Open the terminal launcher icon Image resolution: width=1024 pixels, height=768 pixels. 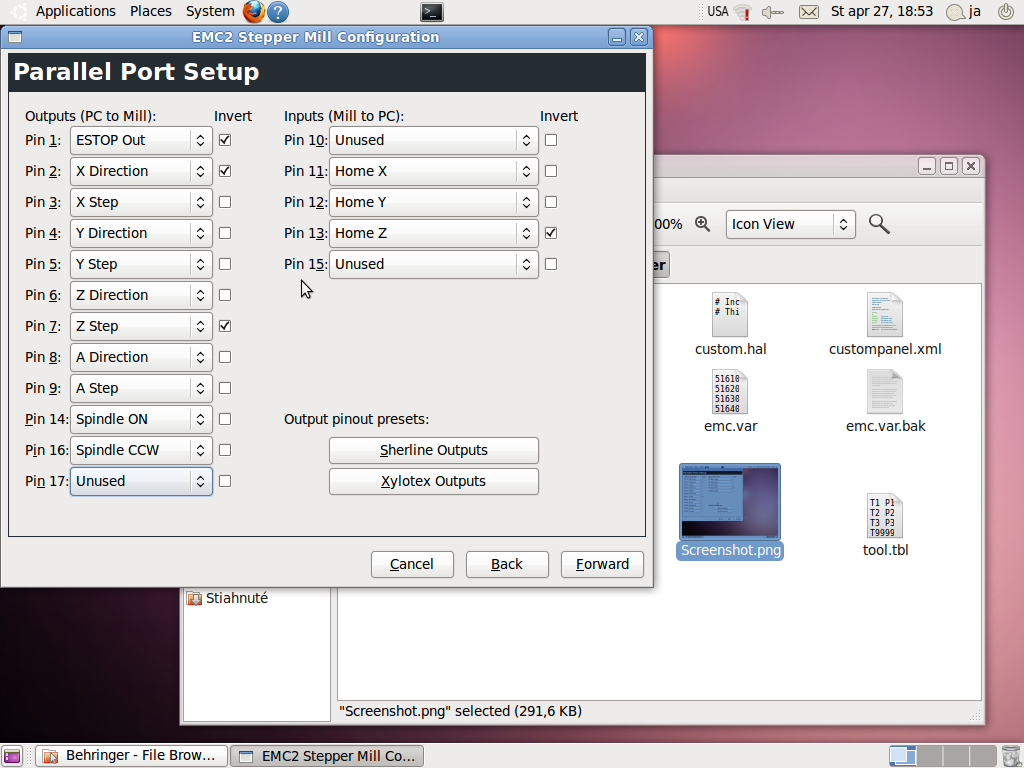(x=431, y=12)
